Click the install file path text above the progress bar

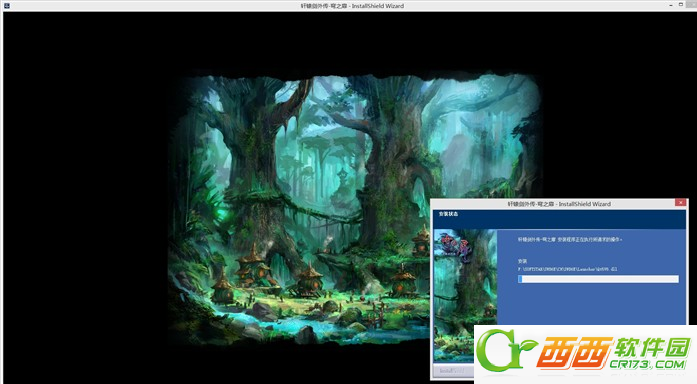pyautogui.click(x=567, y=269)
